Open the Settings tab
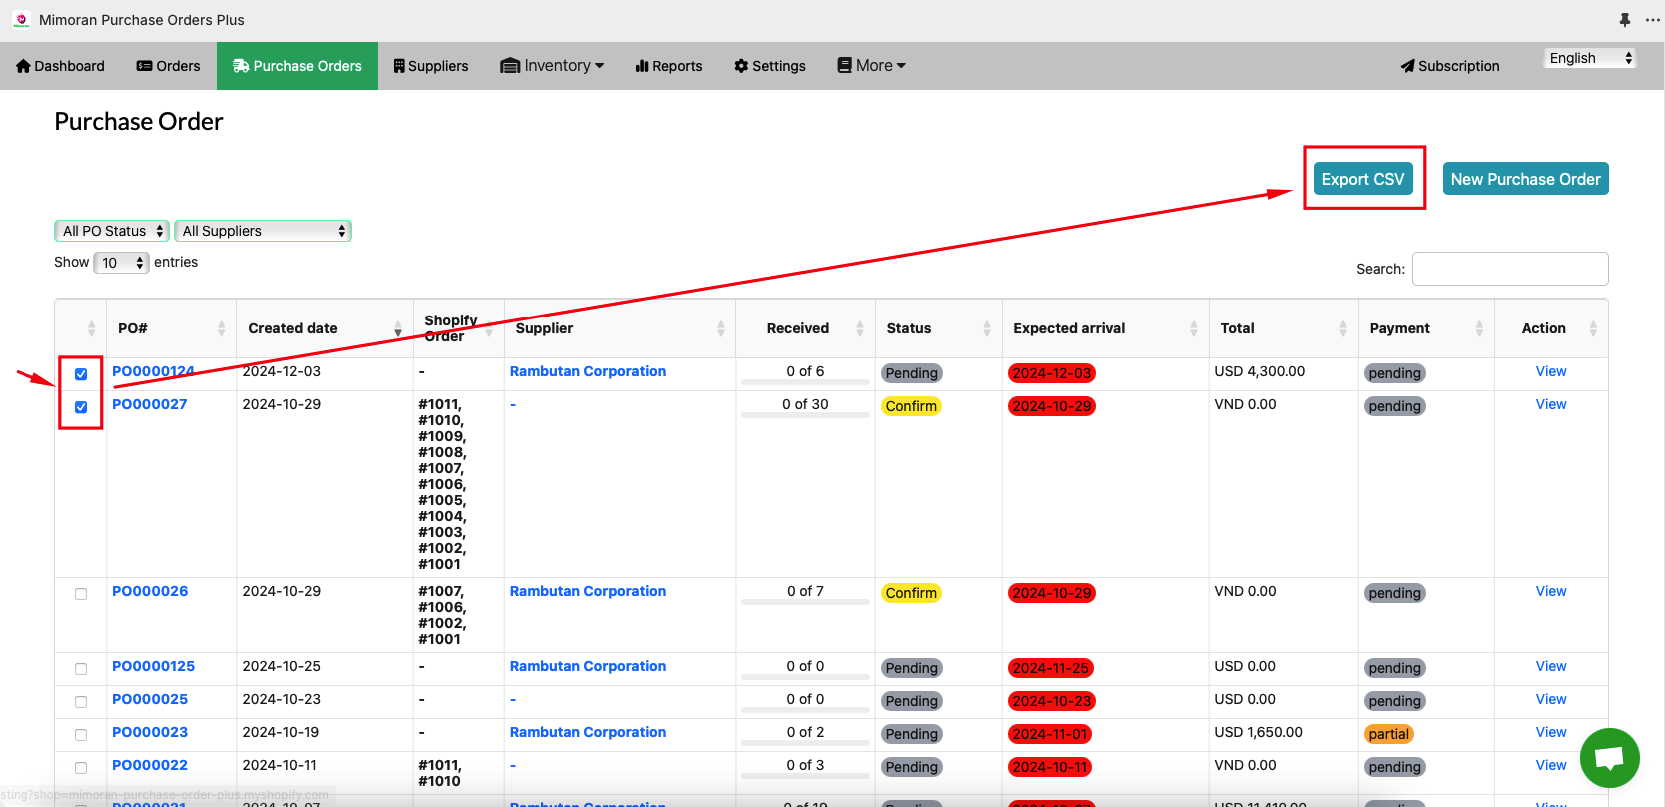 [770, 66]
